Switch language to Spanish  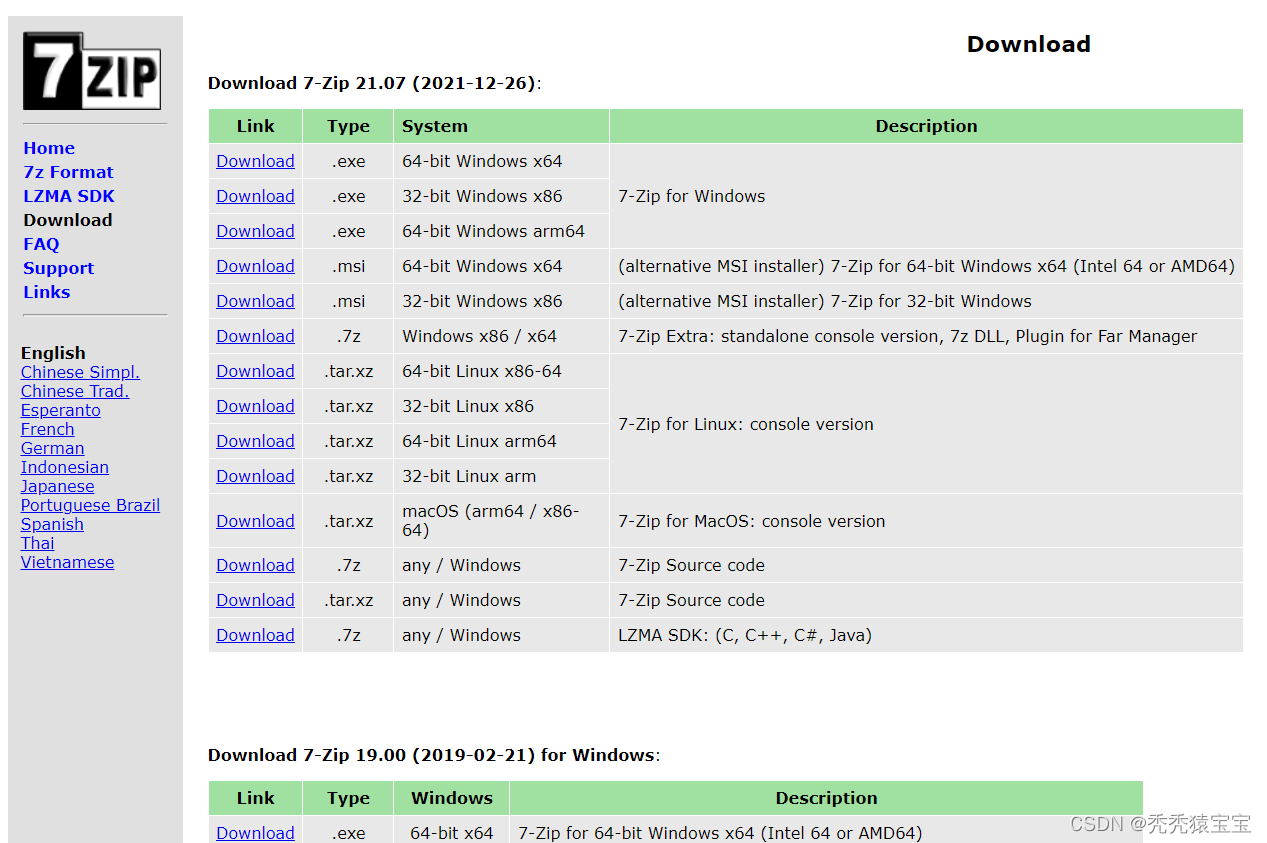[x=52, y=524]
